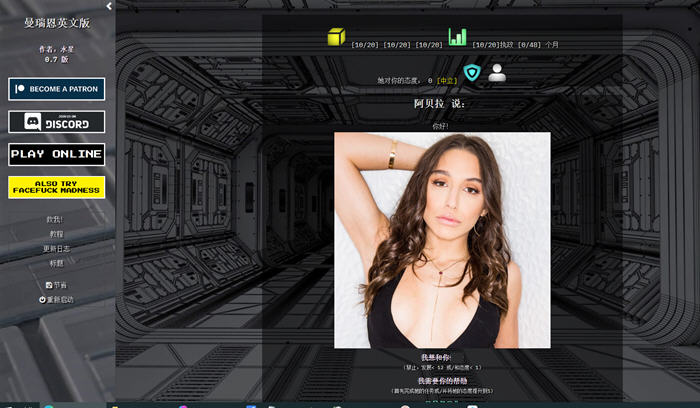Open the 教程 tutorial menu item
The height and width of the screenshot is (408, 700).
[56, 234]
